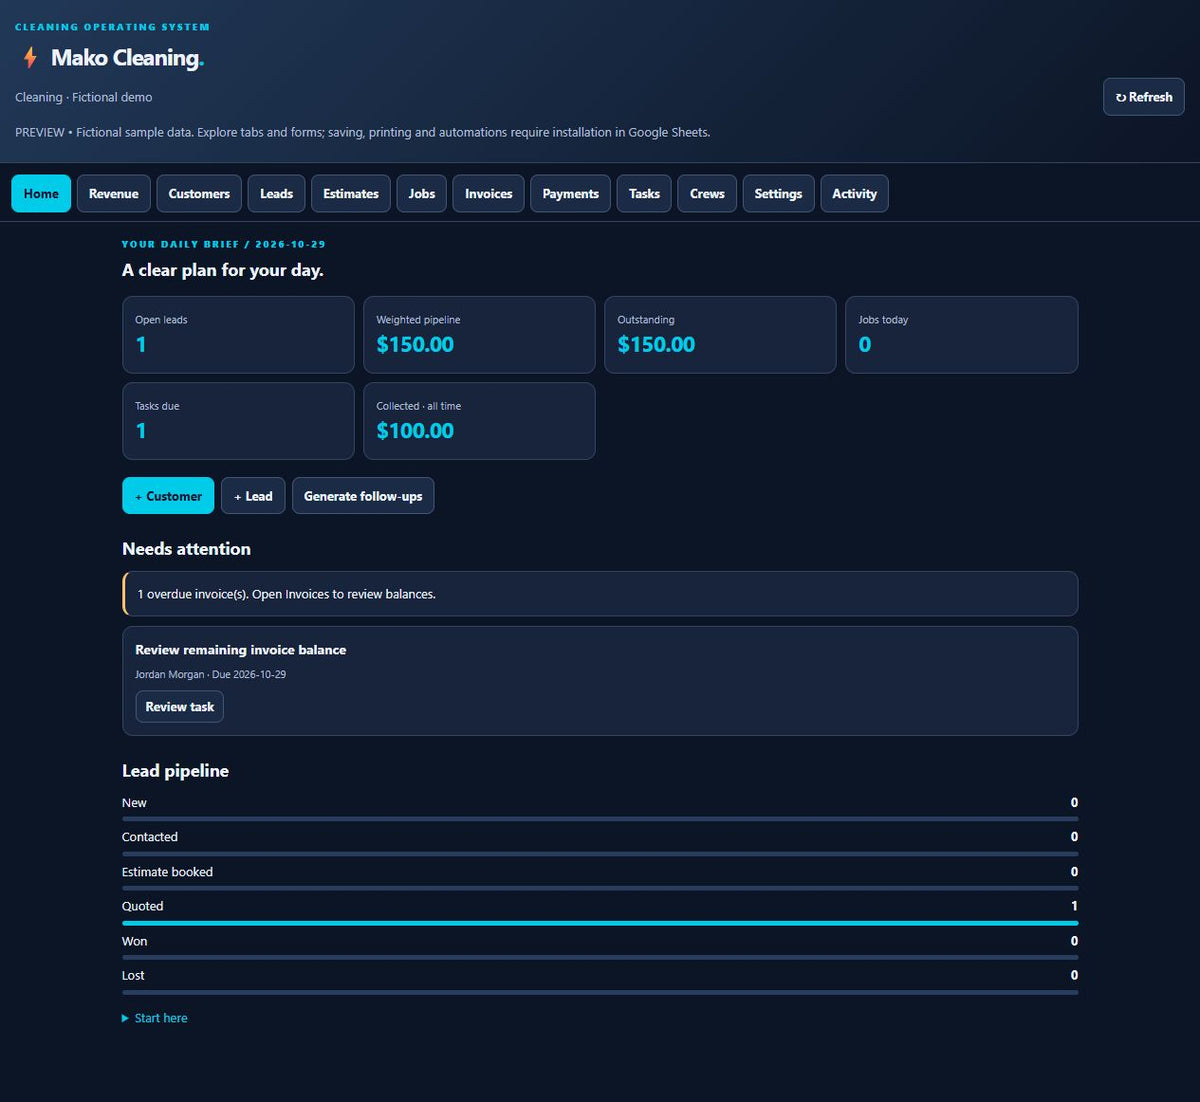Open the Tasks tab
The height and width of the screenshot is (1102, 1200).
[644, 194]
